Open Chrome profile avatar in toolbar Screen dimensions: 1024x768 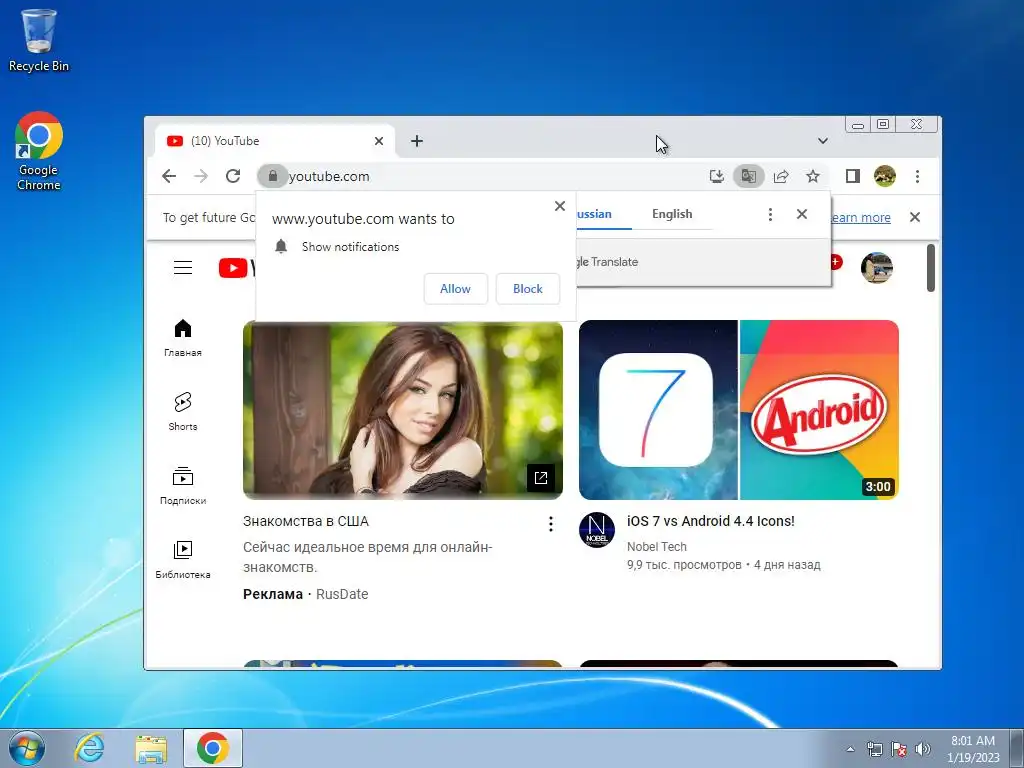(885, 176)
